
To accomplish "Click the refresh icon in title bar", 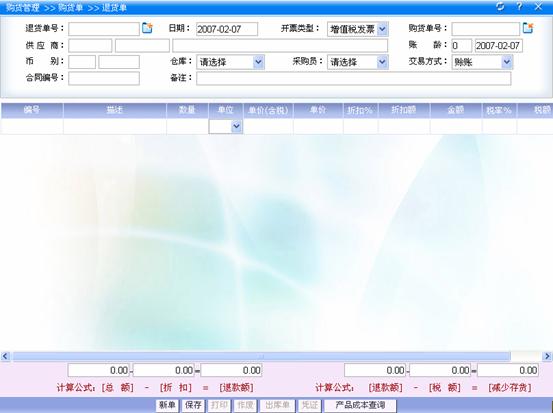I will [x=500, y=6].
